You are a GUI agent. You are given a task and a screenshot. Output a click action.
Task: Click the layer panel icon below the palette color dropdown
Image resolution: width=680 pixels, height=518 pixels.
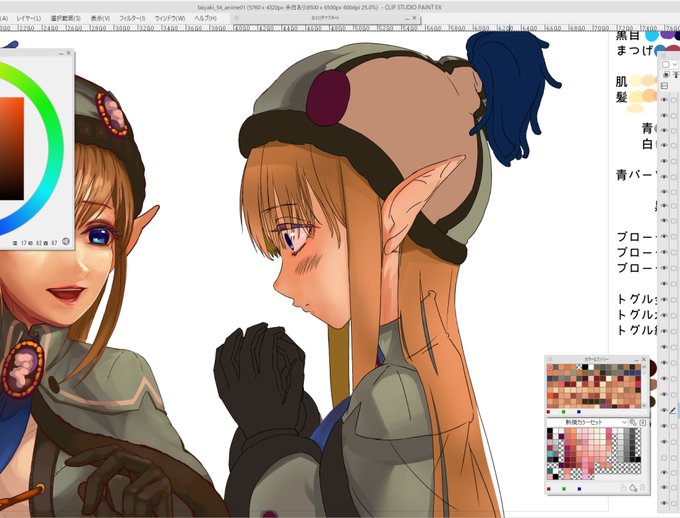coord(667,75)
